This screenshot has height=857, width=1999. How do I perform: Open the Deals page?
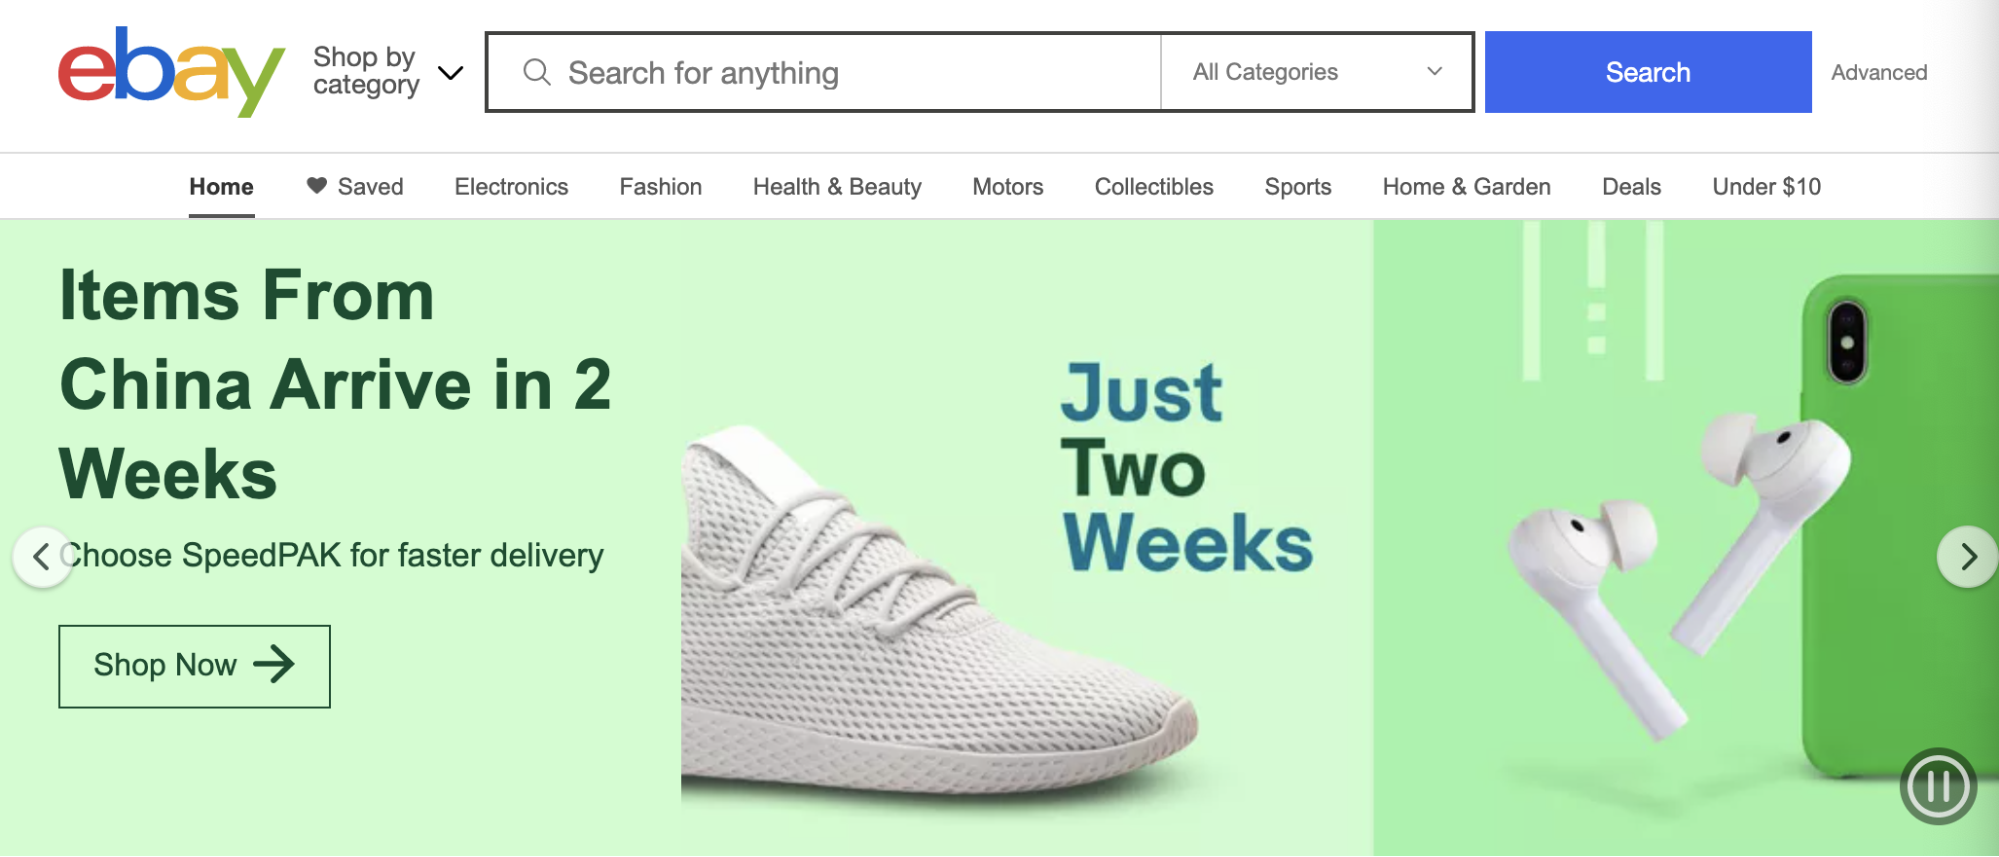pos(1631,187)
